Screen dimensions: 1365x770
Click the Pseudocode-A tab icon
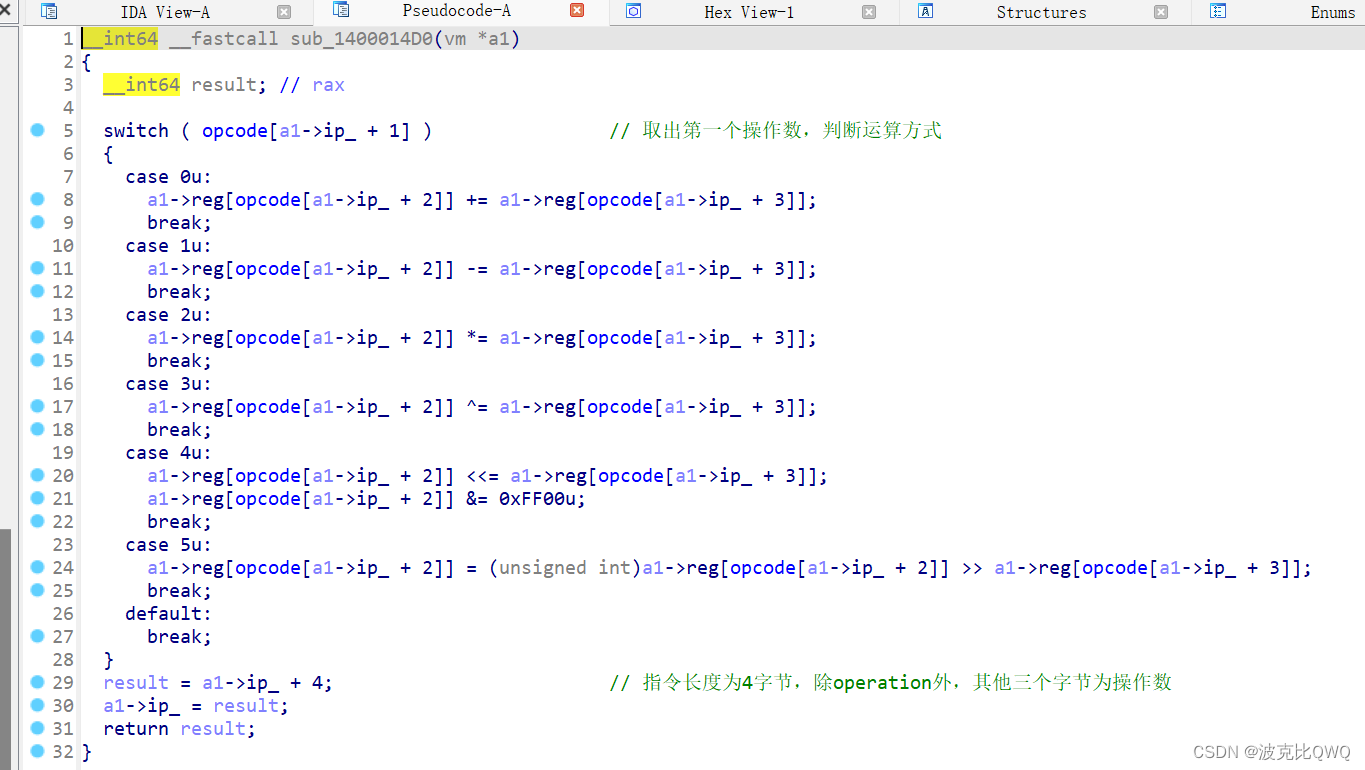tap(341, 10)
